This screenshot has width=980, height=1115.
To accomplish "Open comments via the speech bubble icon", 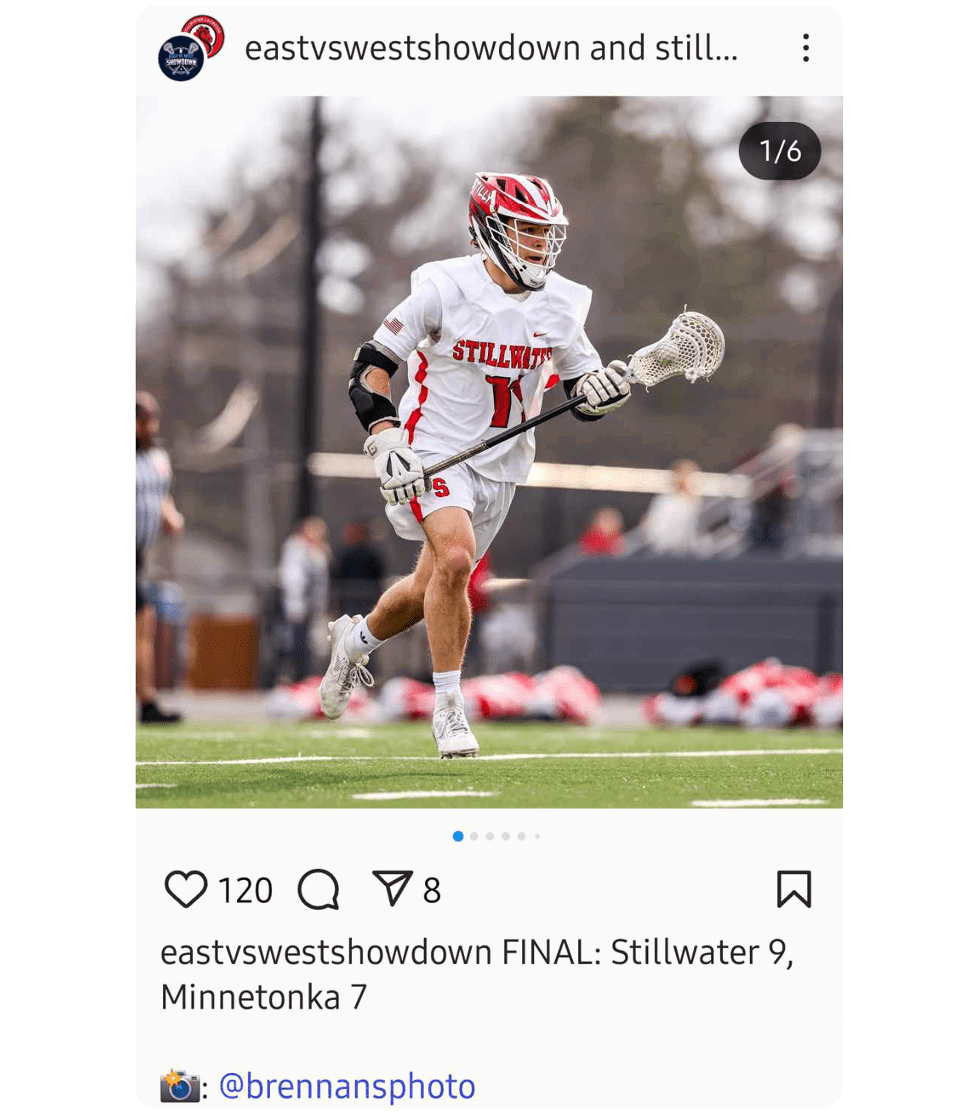I will pos(319,889).
